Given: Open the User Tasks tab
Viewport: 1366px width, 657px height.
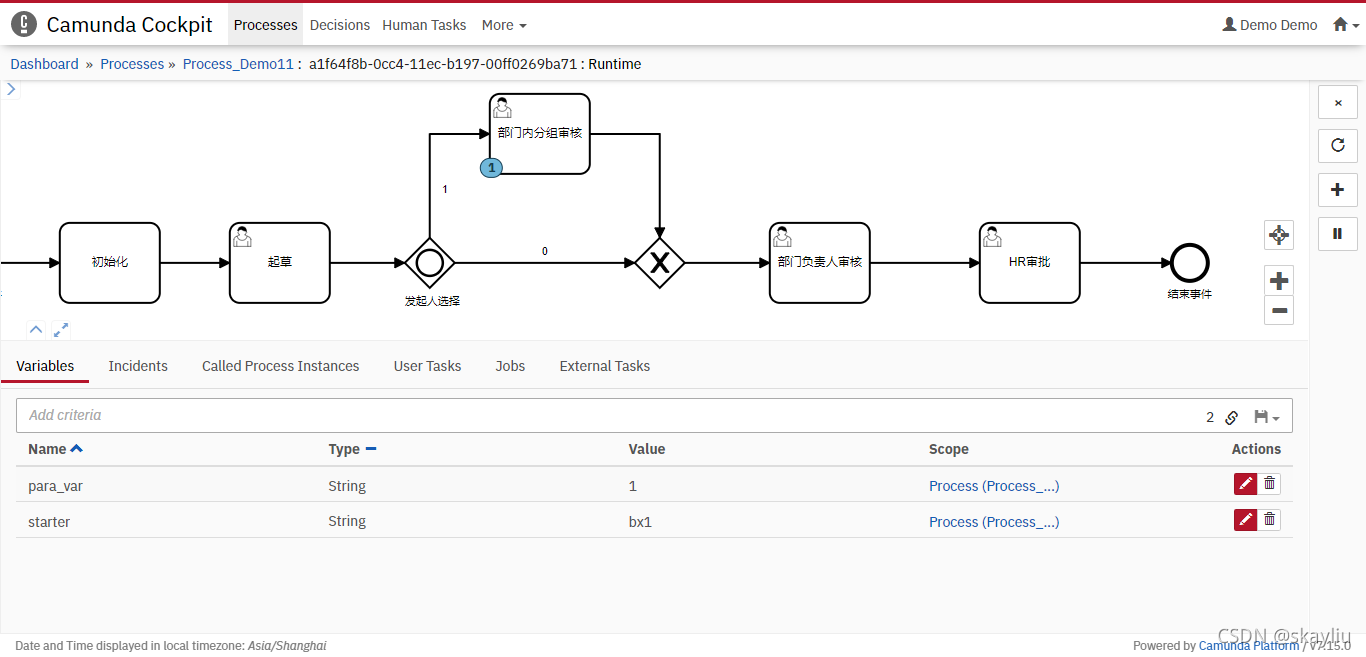Looking at the screenshot, I should [x=428, y=366].
